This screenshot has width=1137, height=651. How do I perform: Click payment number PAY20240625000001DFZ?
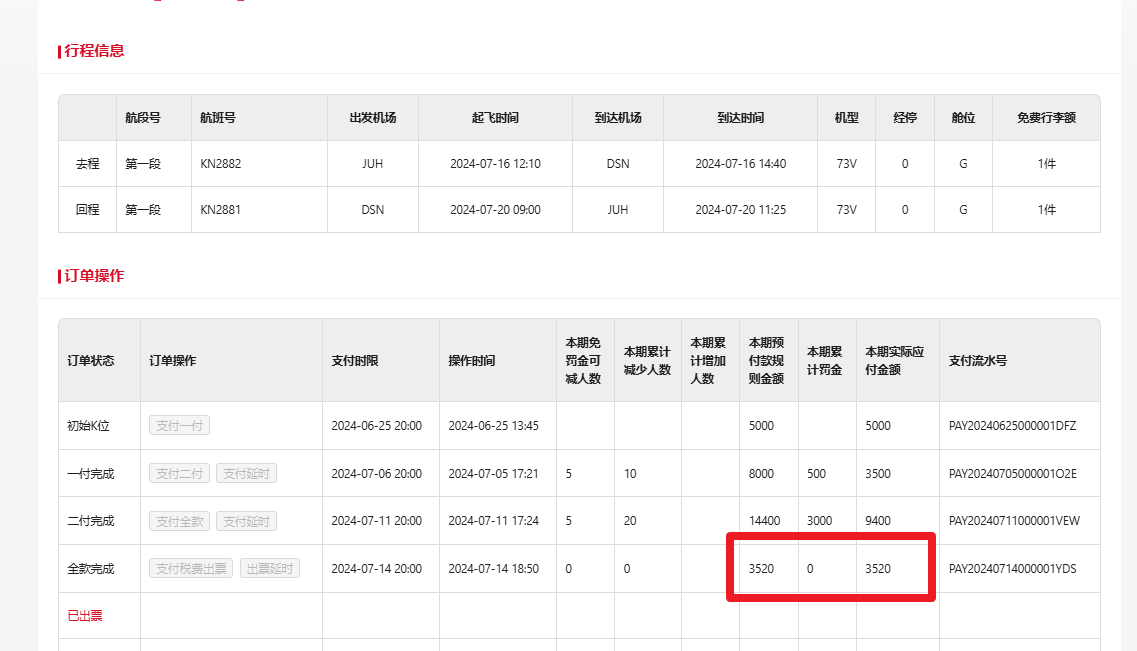[x=1012, y=426]
